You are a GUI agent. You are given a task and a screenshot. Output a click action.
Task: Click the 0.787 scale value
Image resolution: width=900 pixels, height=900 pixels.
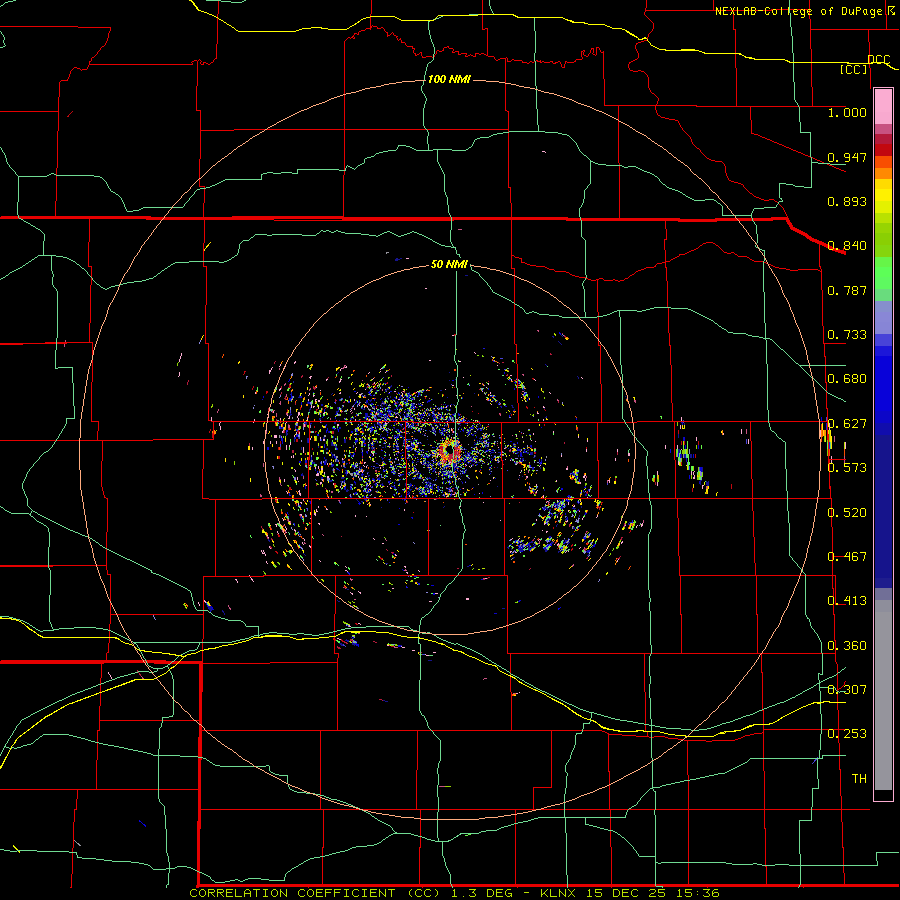(x=847, y=290)
